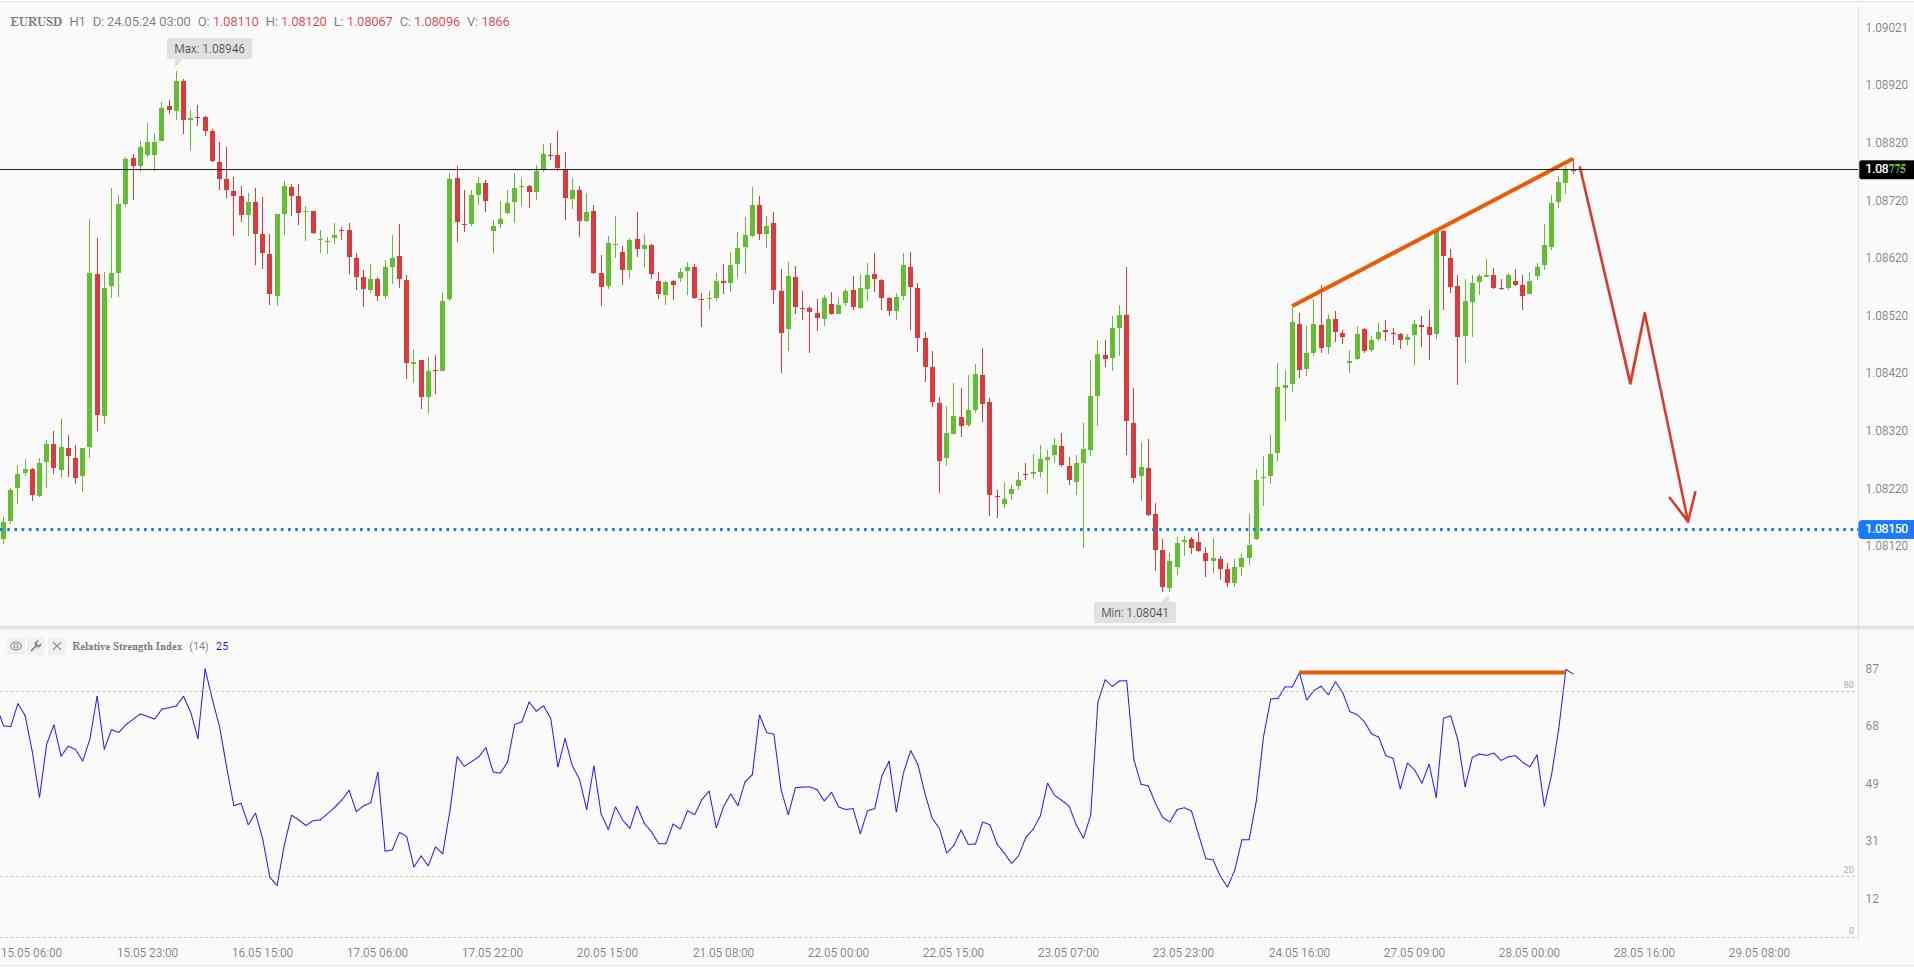
Task: Click the RSI axis value 68
Action: (x=1872, y=726)
